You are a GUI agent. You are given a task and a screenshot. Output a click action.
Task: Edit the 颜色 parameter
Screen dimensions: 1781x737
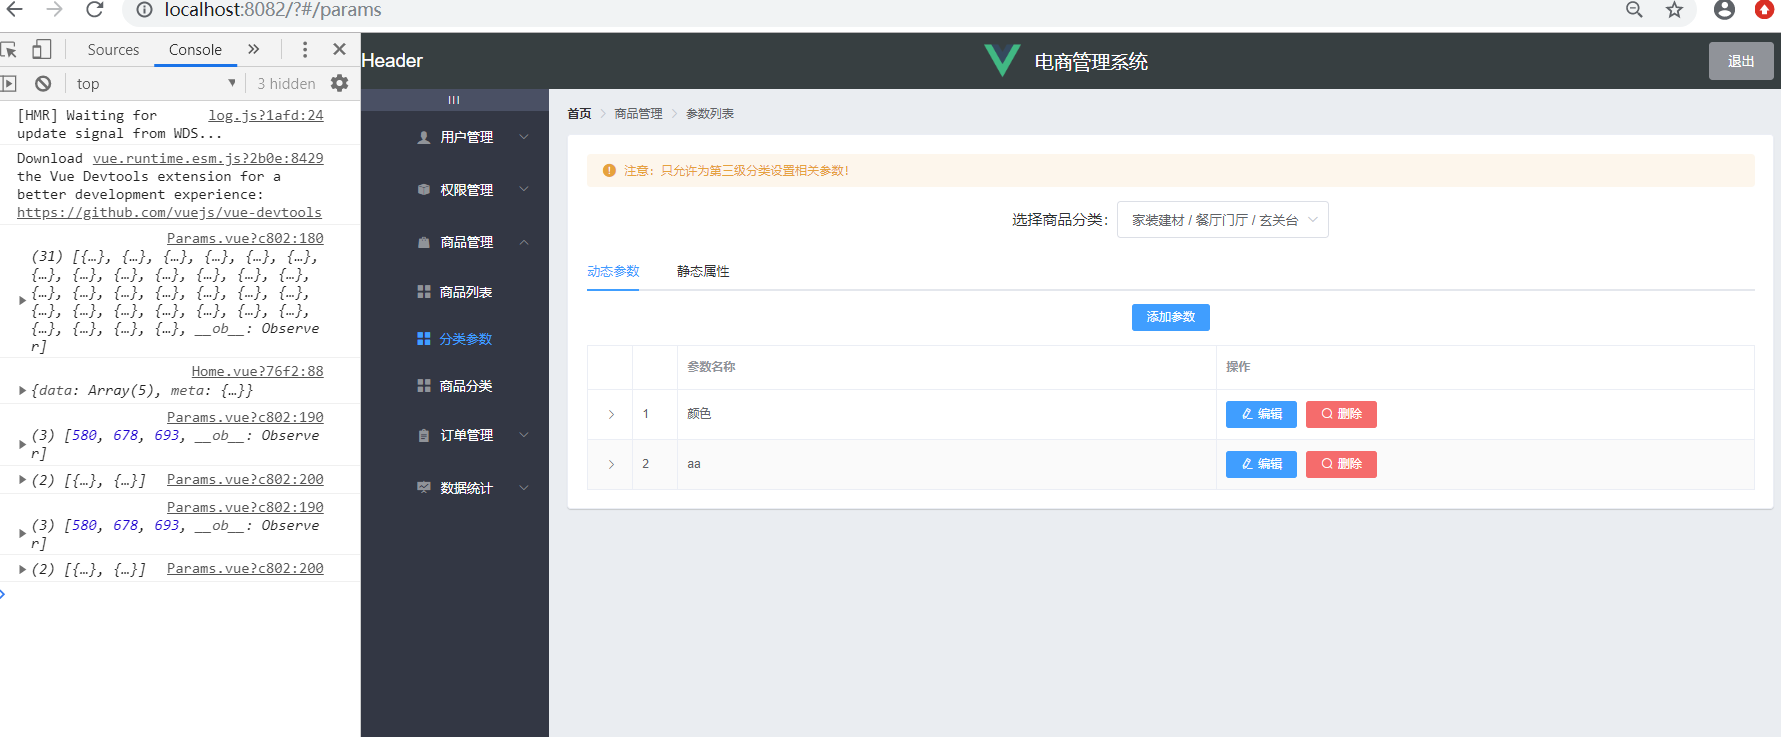[1261, 414]
